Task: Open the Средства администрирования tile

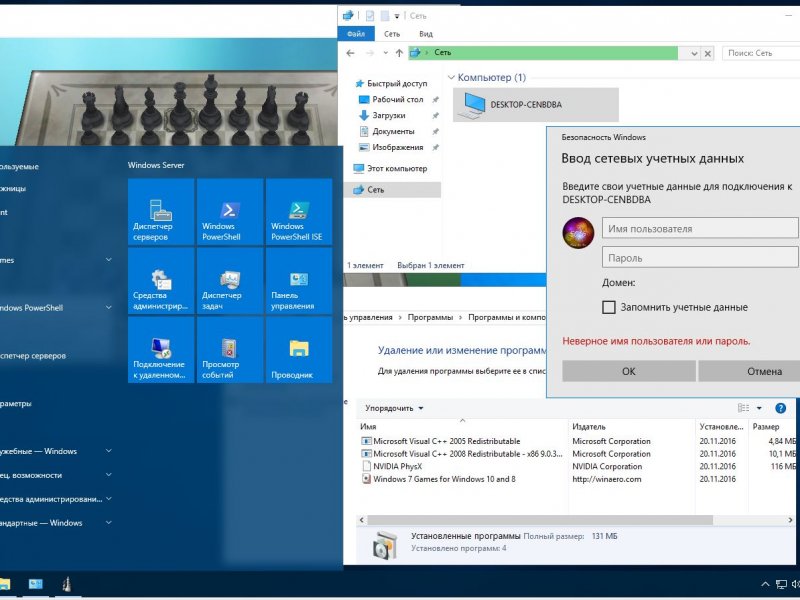Action: pyautogui.click(x=161, y=281)
